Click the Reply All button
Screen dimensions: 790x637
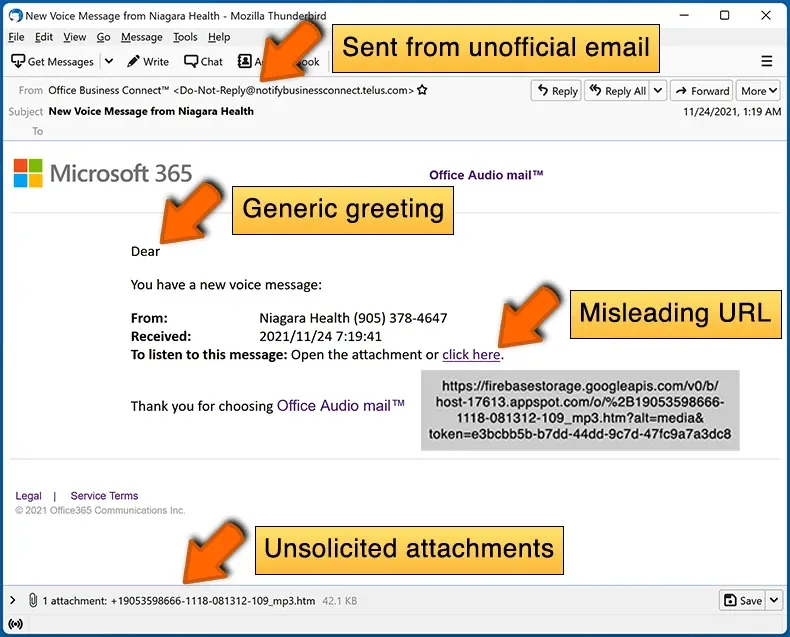point(618,91)
